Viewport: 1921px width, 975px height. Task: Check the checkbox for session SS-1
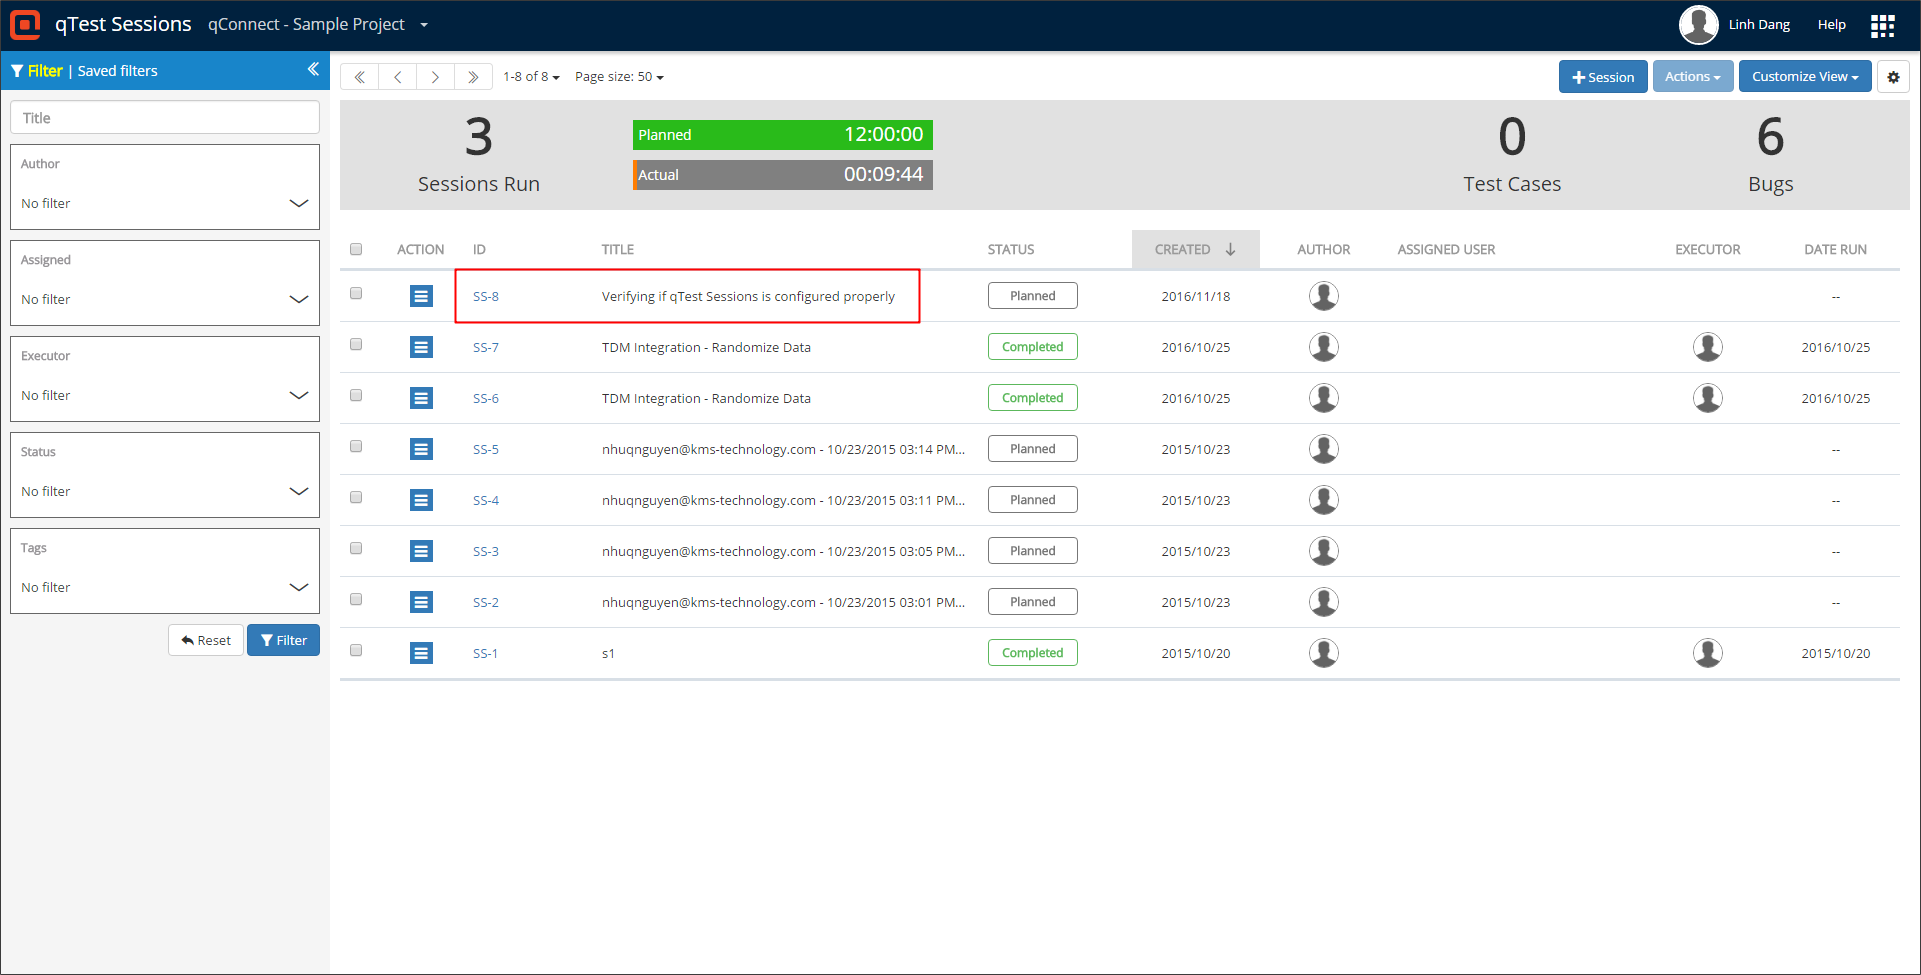[356, 650]
